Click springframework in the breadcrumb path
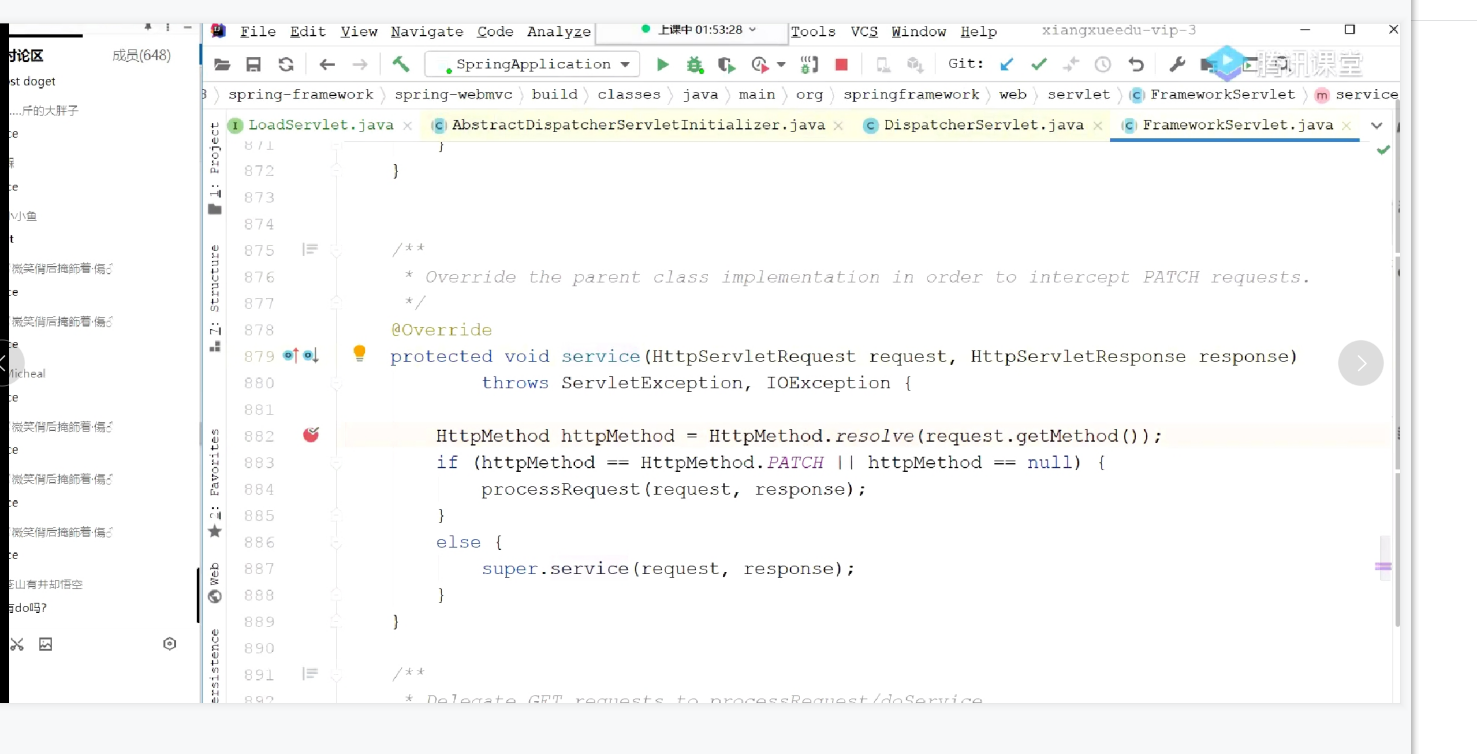 click(x=911, y=95)
